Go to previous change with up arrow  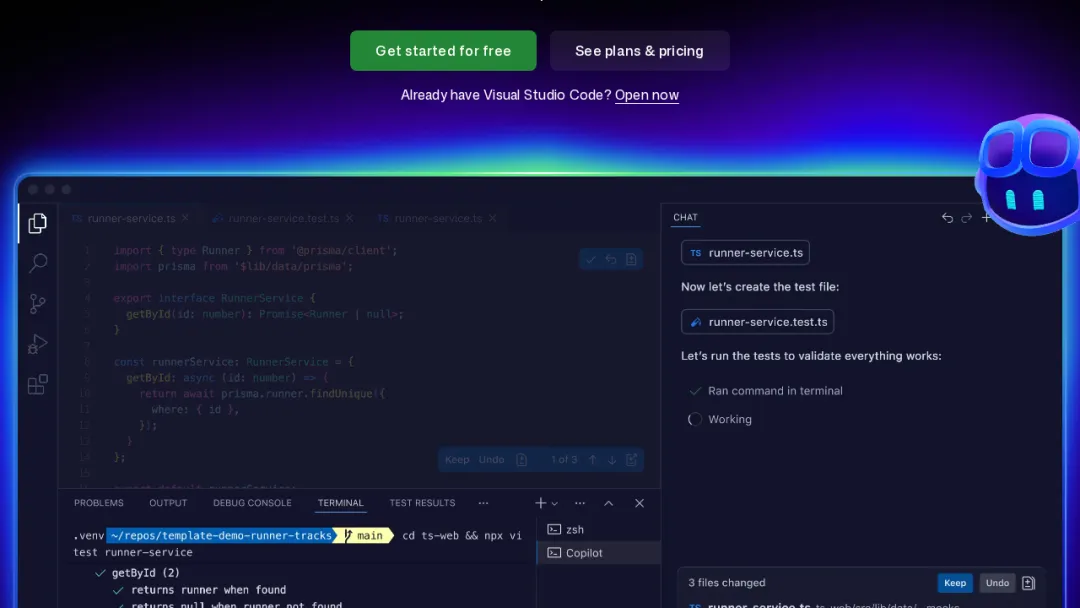point(592,460)
